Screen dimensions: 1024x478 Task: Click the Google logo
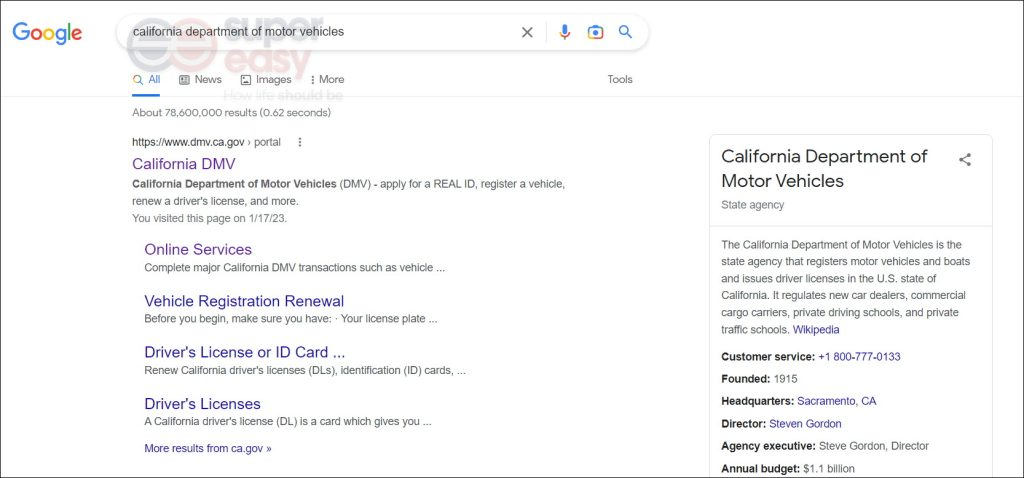47,33
